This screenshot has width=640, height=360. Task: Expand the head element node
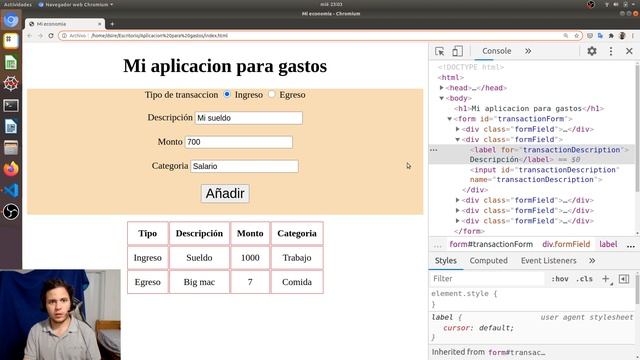click(442, 88)
